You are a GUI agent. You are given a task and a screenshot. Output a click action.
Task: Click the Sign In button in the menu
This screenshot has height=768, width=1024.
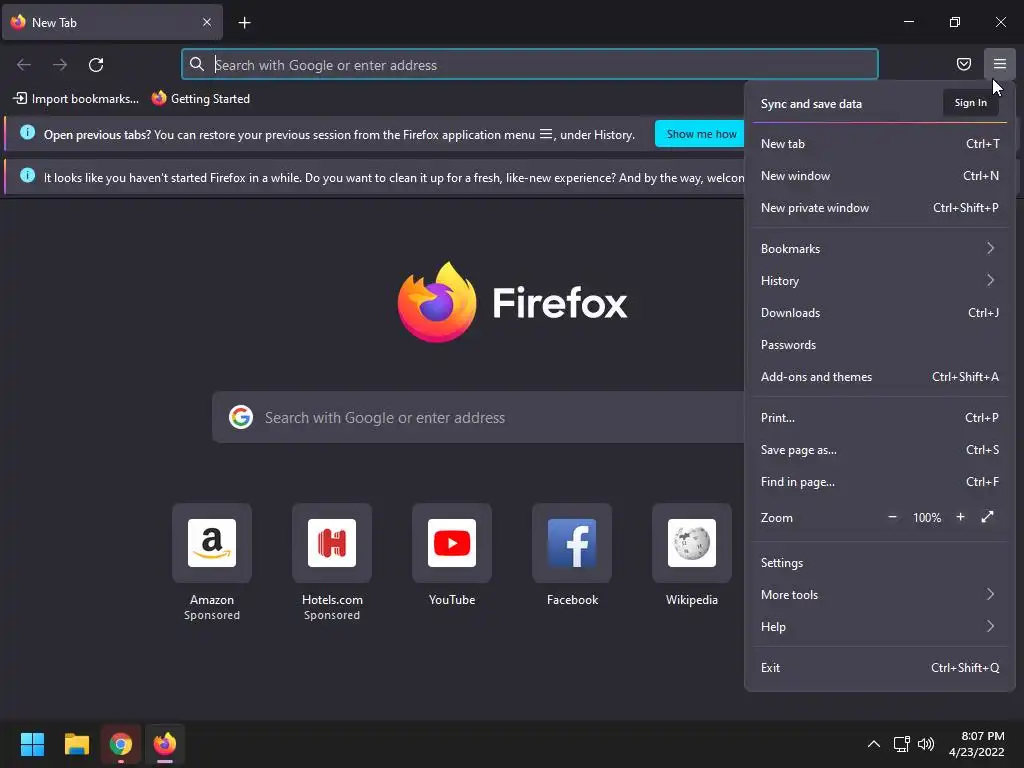970,103
